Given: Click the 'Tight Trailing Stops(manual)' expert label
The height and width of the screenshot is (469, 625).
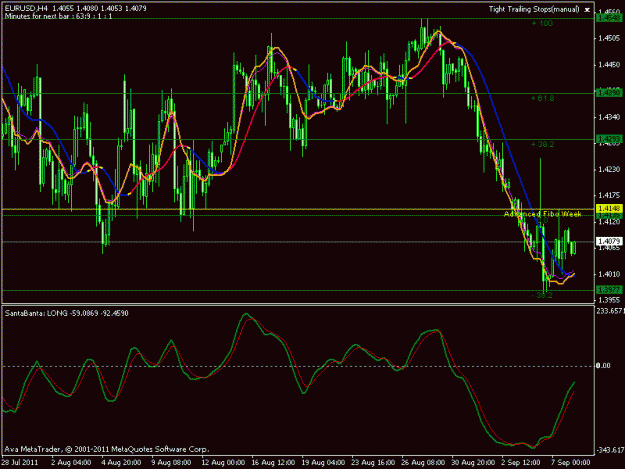Looking at the screenshot, I should [x=534, y=9].
